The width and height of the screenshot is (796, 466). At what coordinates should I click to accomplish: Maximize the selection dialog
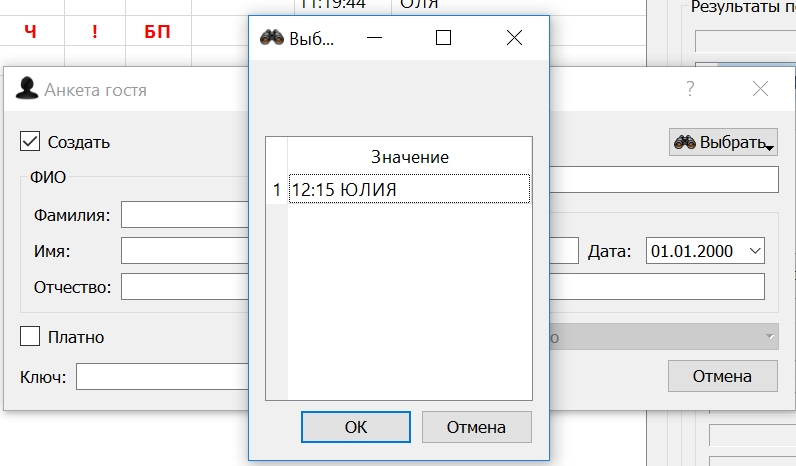443,38
